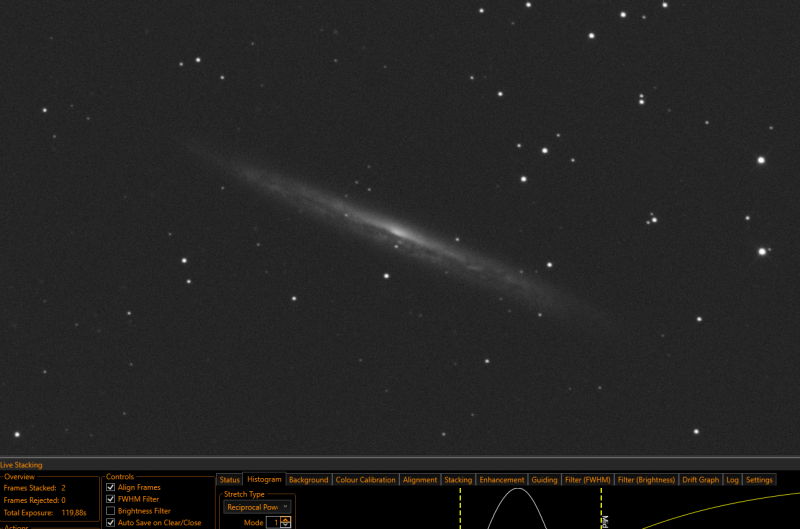Image resolution: width=800 pixels, height=529 pixels.
Task: Open the Enhancement tab
Action: [x=502, y=480]
